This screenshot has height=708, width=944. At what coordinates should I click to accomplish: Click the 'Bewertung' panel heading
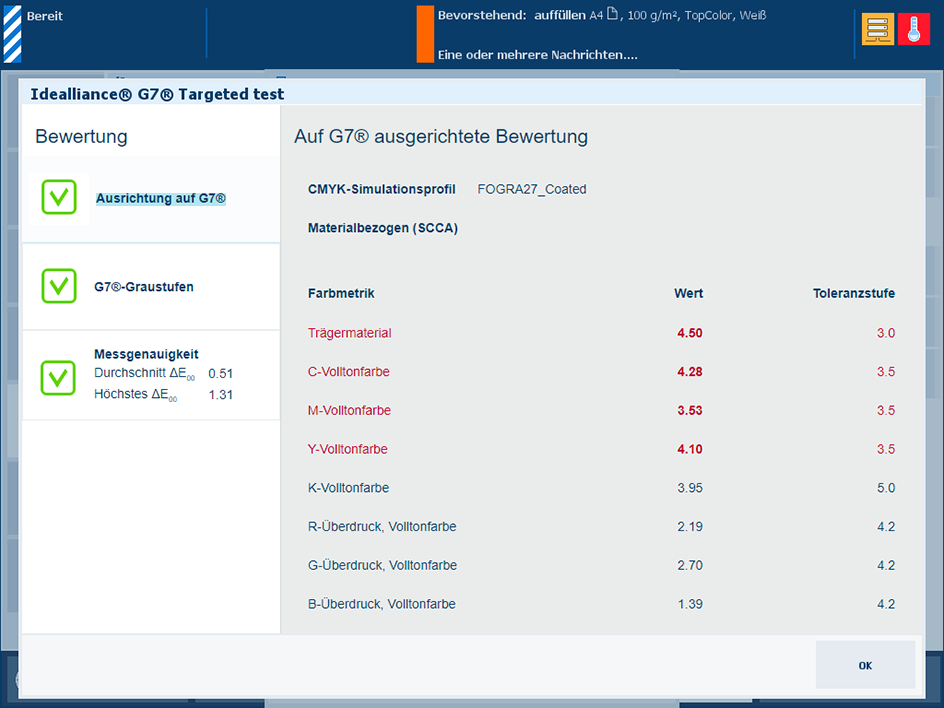click(81, 137)
